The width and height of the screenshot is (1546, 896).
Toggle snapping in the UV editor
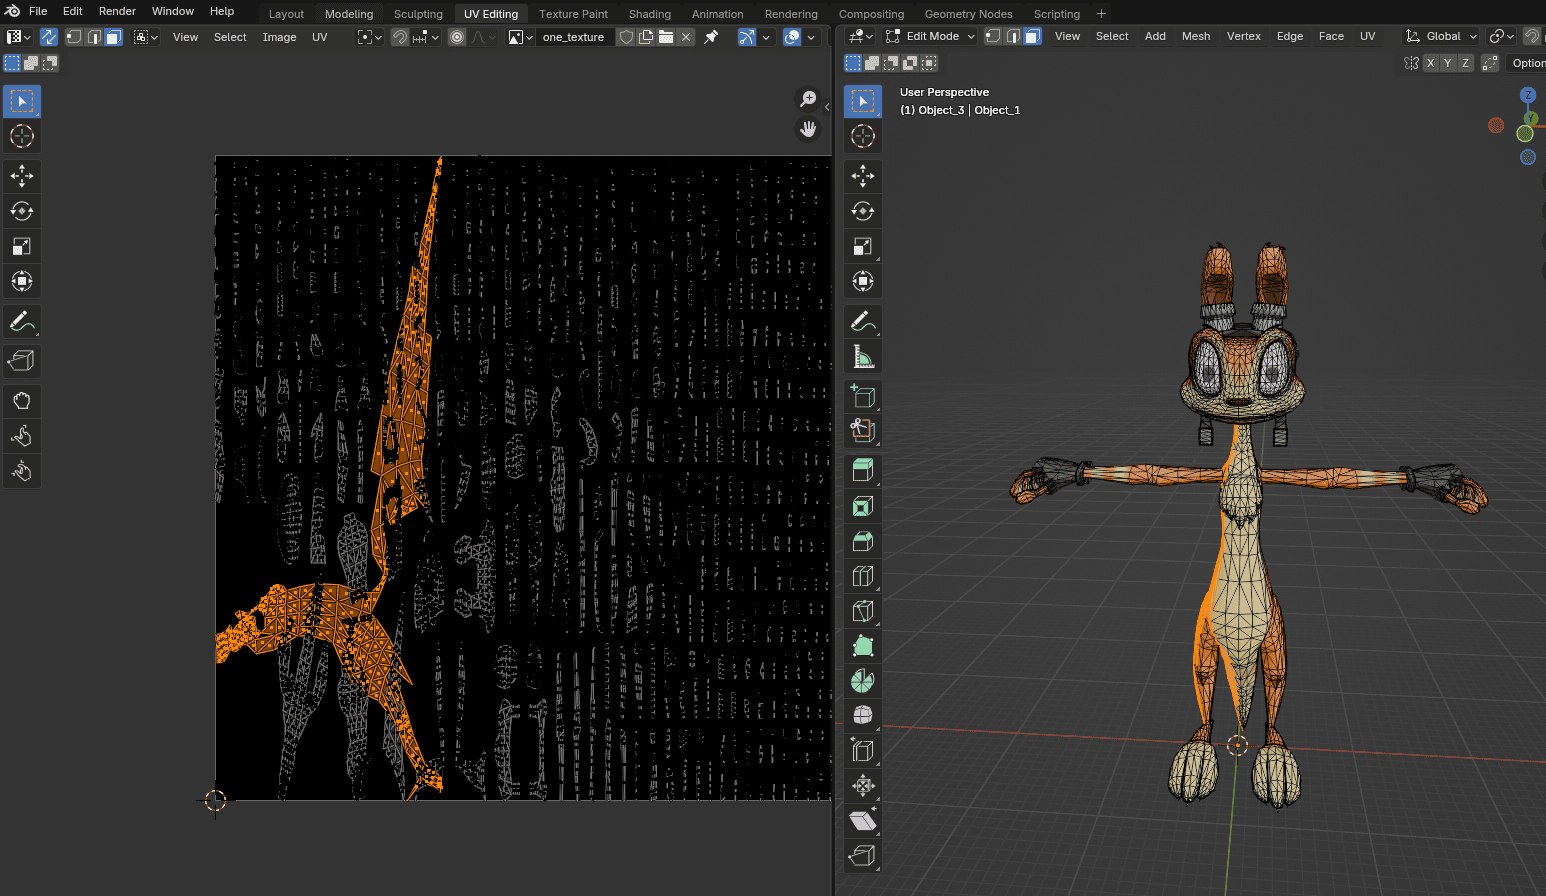click(x=399, y=37)
